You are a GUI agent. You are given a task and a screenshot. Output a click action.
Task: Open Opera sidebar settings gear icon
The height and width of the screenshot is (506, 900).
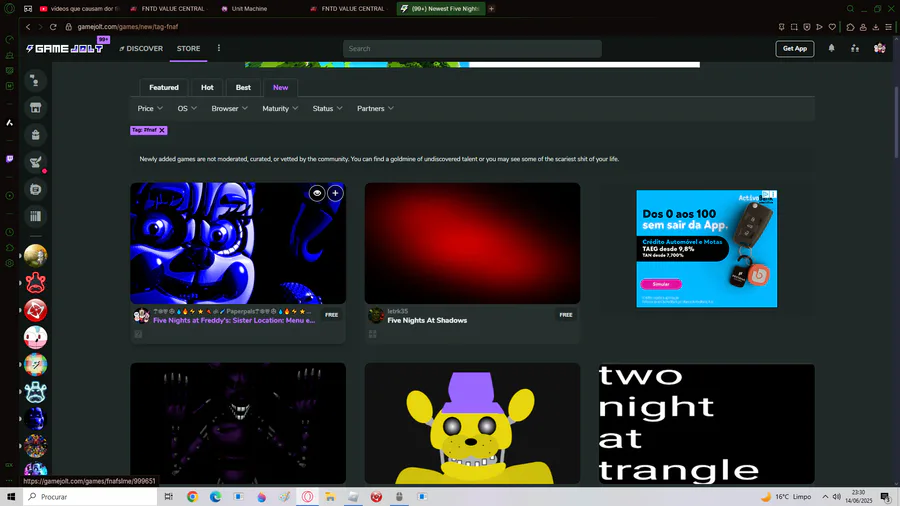(9, 263)
